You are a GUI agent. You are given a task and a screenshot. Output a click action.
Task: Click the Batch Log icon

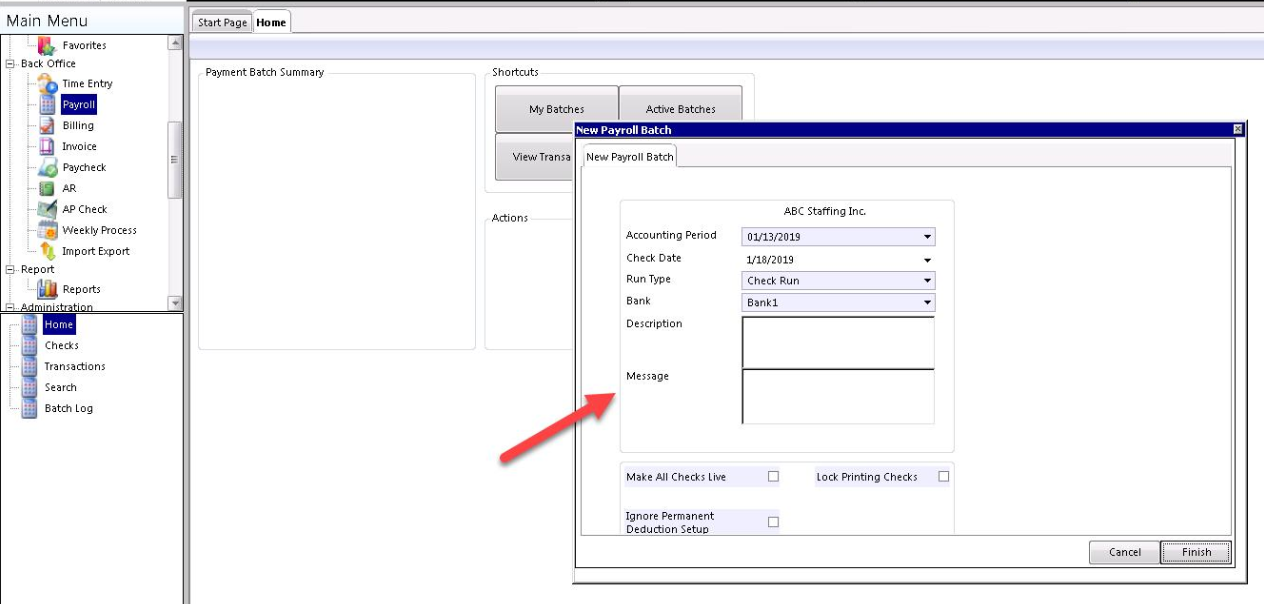pos(29,409)
